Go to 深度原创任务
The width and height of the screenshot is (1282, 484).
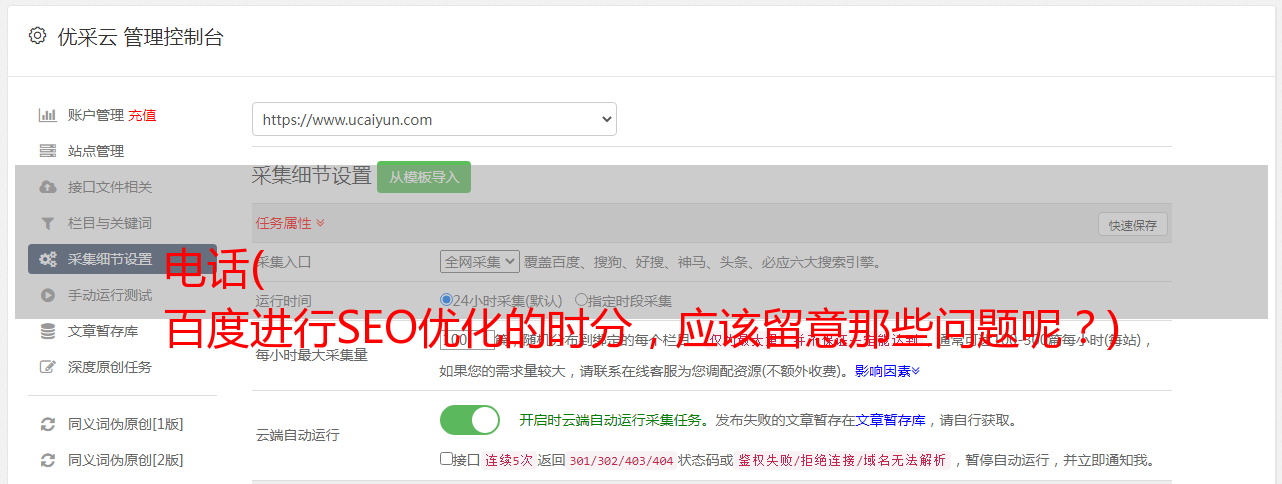pyautogui.click(x=110, y=367)
